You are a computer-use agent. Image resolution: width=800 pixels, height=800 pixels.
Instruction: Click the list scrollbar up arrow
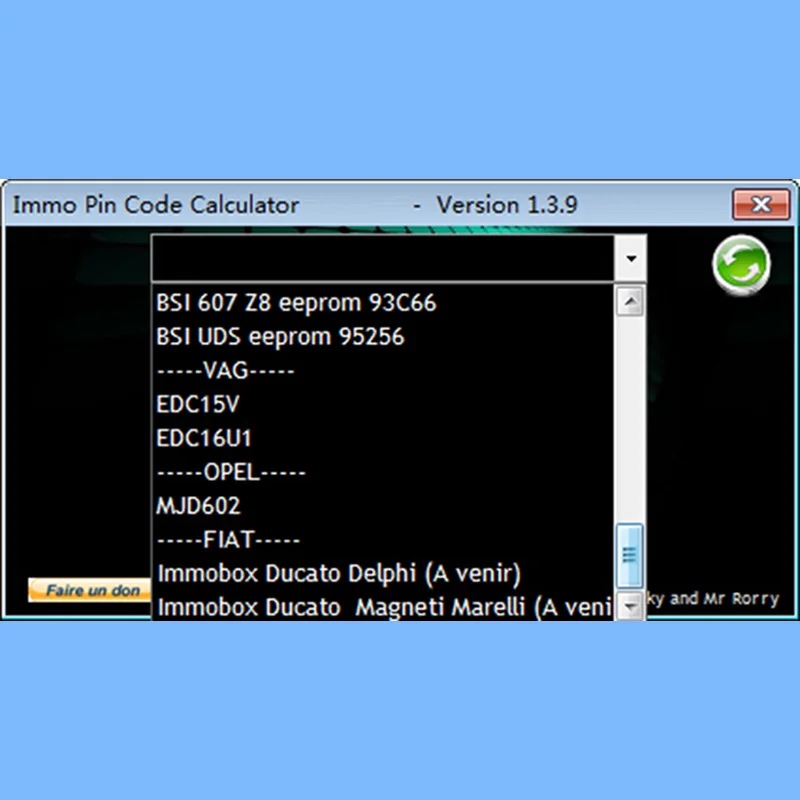630,302
